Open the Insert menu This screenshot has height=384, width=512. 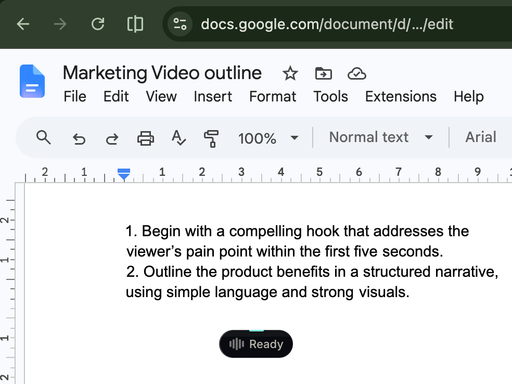213,97
